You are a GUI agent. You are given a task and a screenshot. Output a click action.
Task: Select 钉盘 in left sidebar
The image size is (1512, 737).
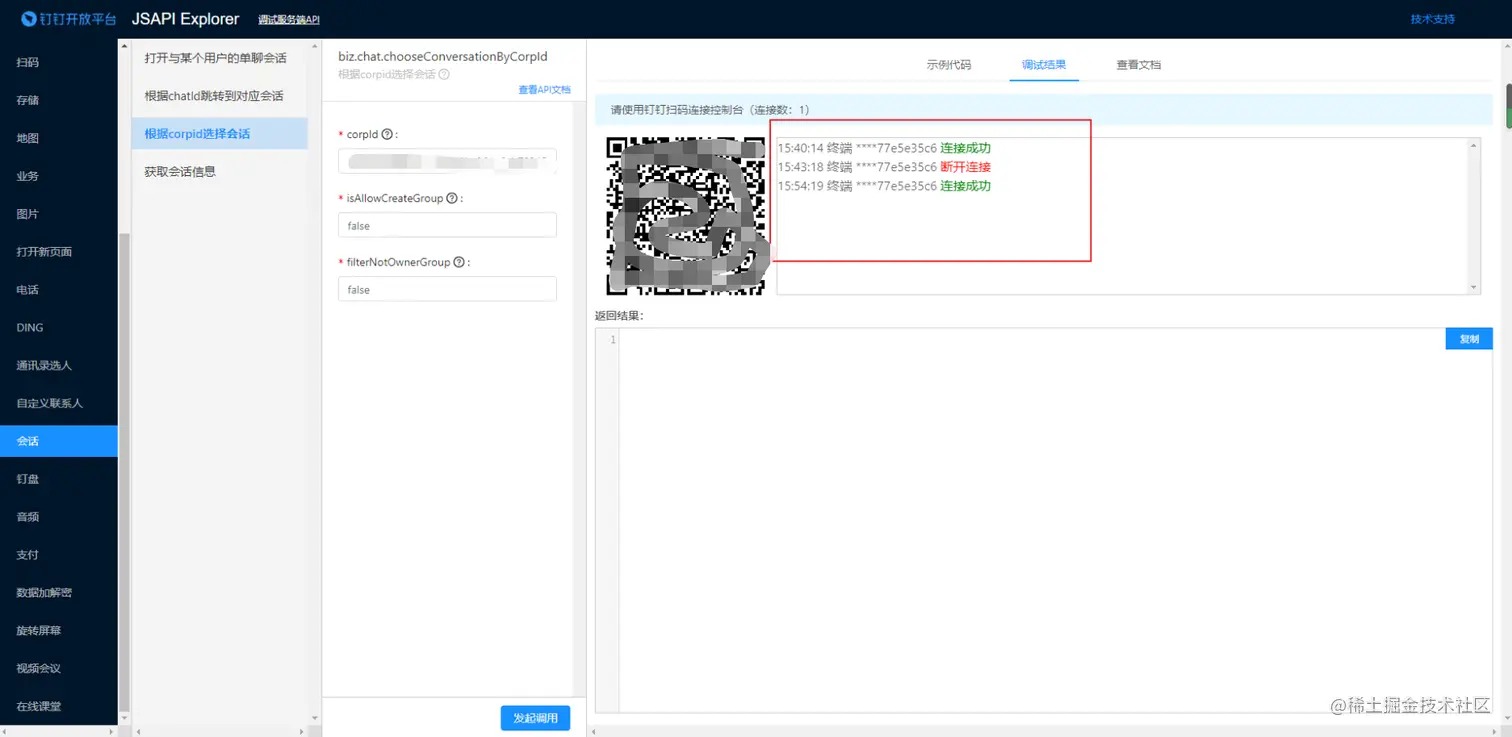tap(59, 479)
